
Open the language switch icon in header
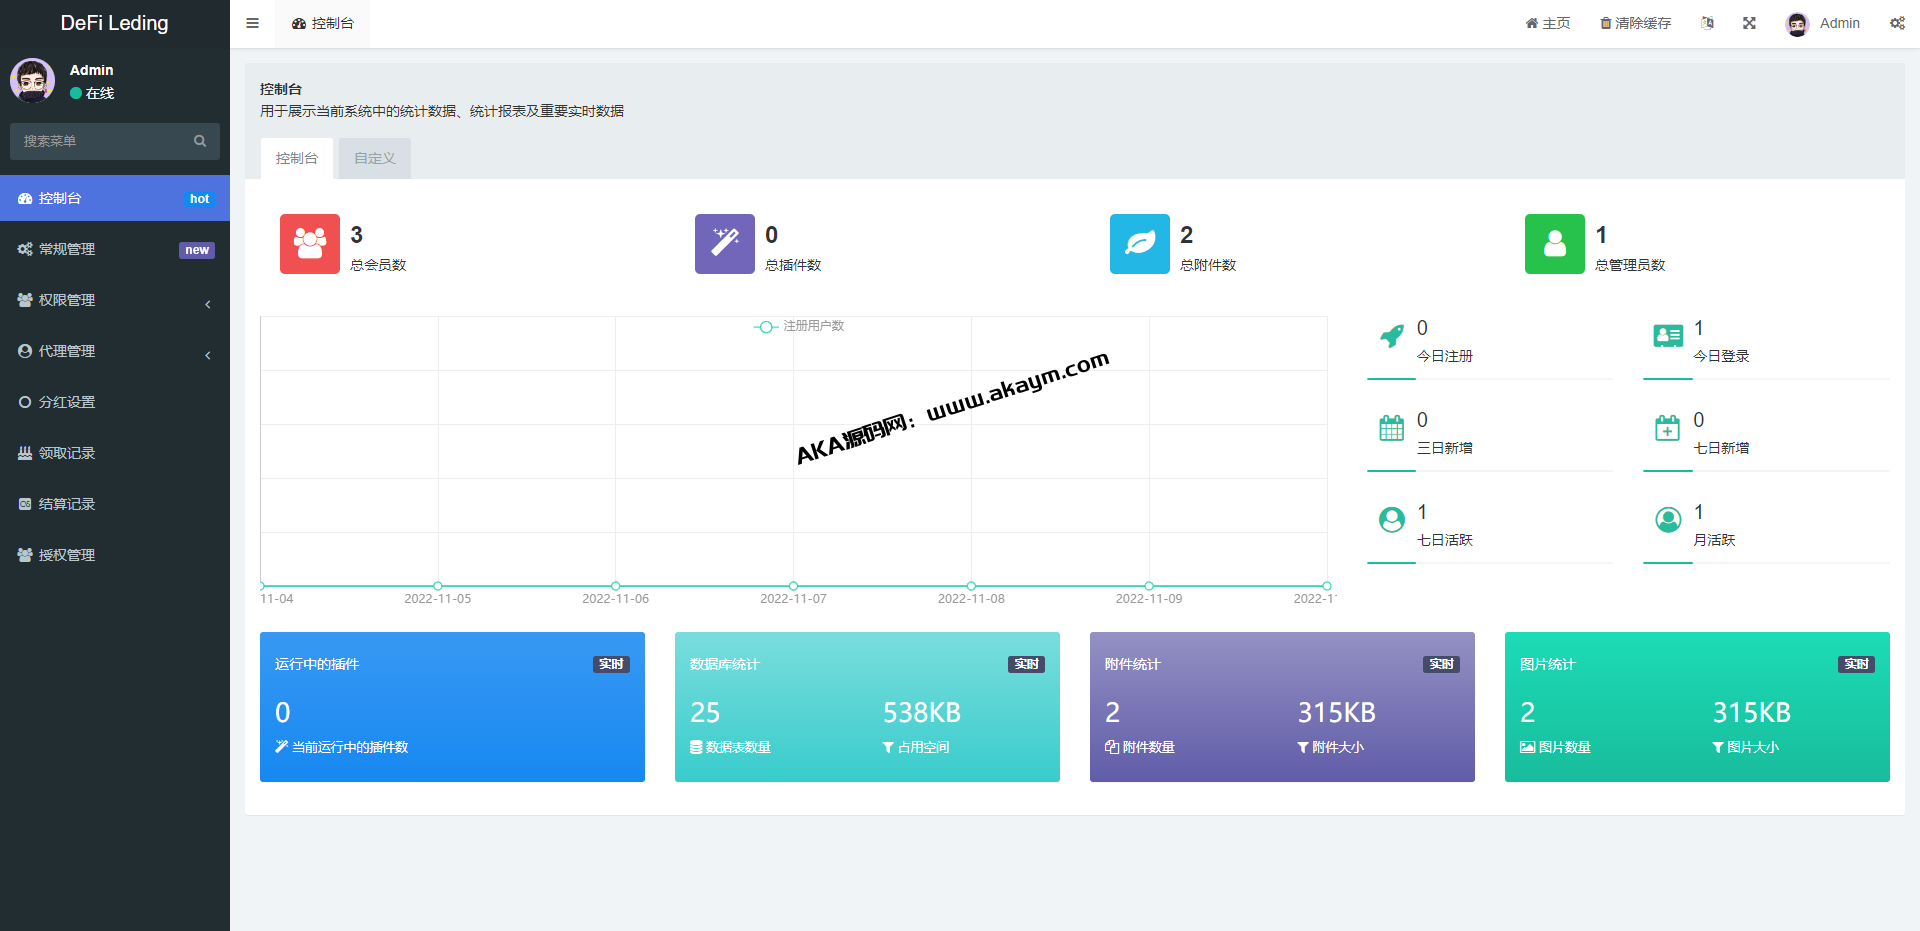1707,23
